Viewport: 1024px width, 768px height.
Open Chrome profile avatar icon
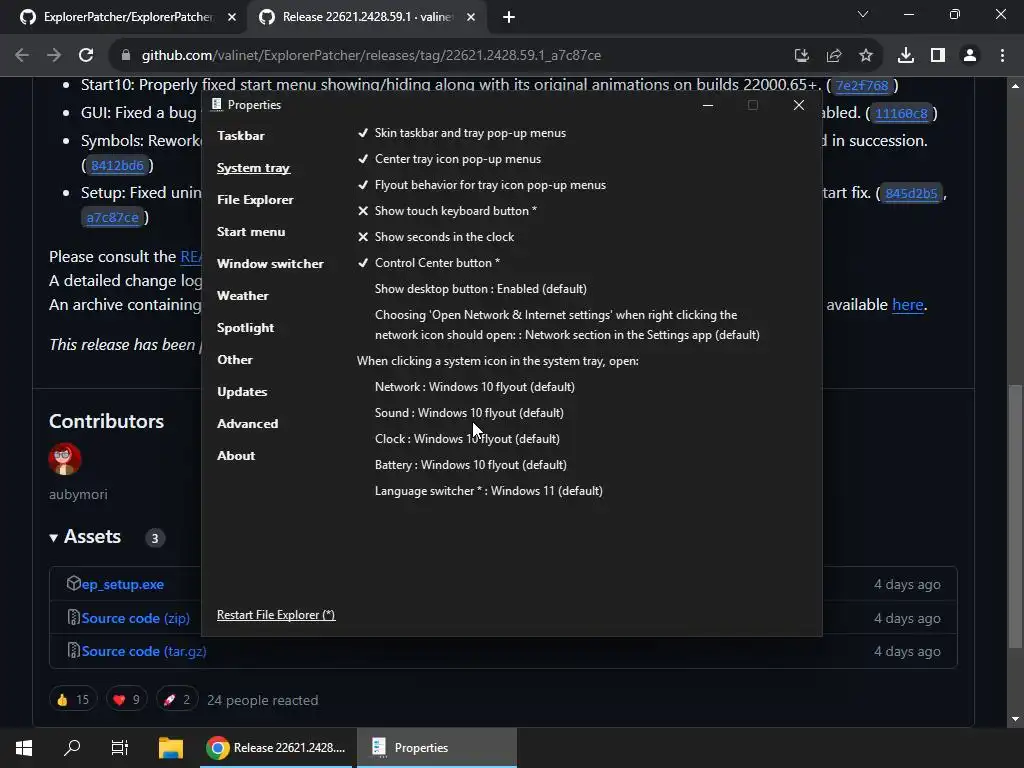point(970,56)
